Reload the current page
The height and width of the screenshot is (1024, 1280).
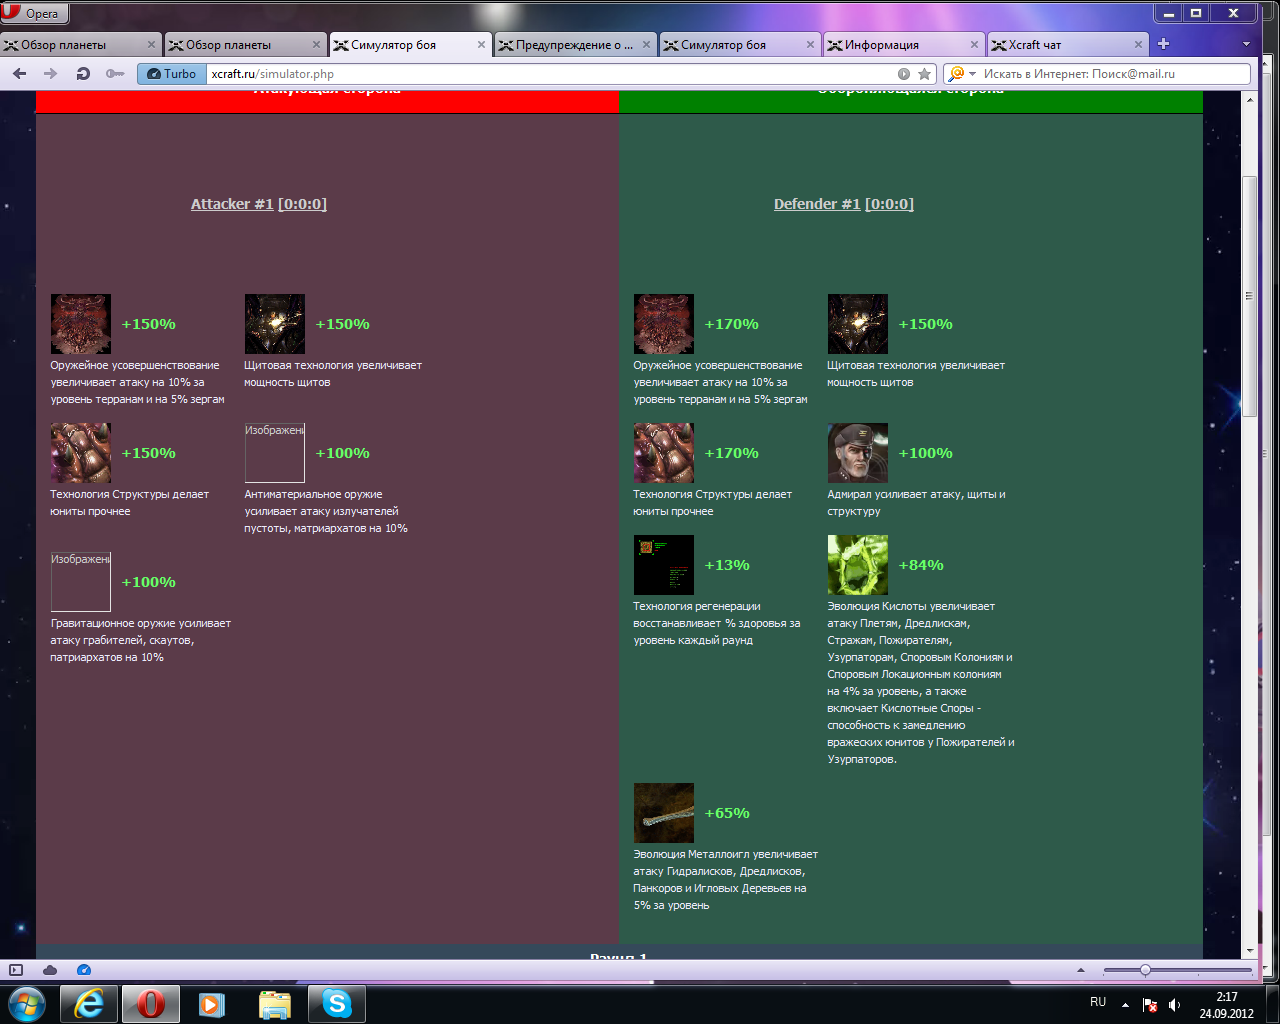click(x=83, y=74)
